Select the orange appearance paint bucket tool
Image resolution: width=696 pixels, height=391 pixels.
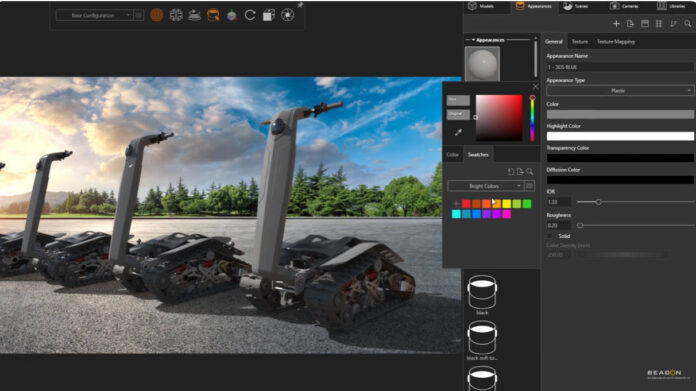[213, 15]
